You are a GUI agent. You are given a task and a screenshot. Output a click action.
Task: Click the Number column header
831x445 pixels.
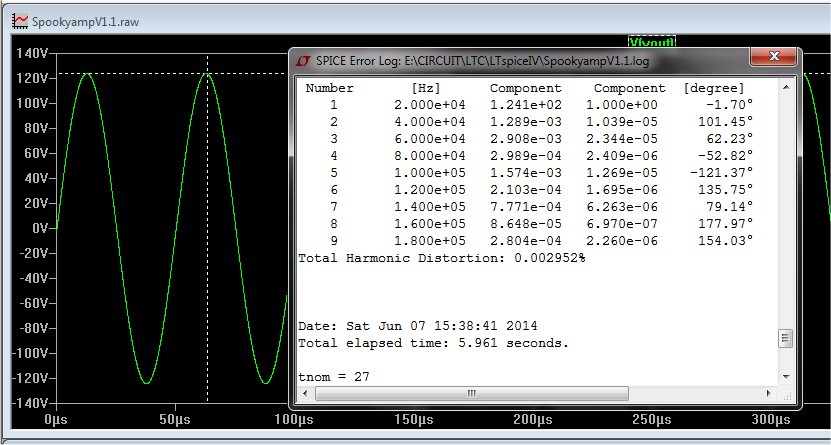point(330,88)
